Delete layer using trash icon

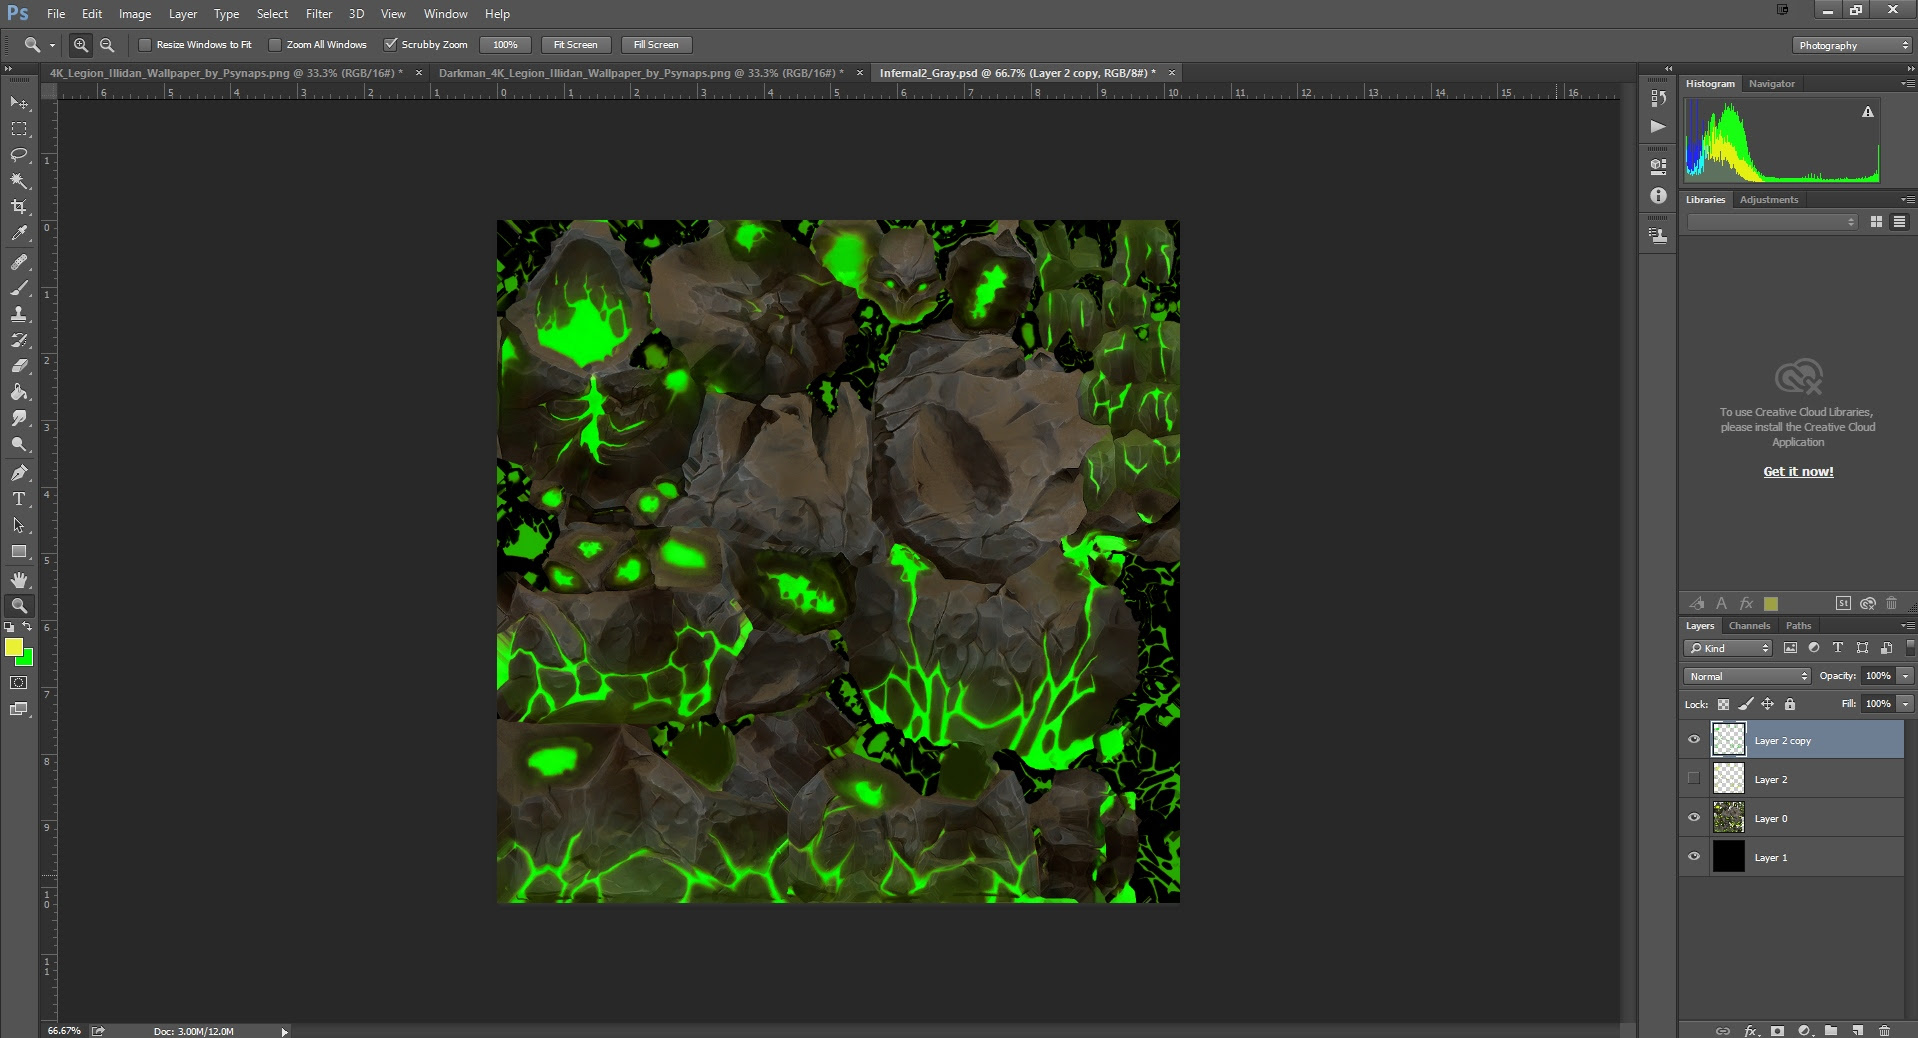1884,1030
